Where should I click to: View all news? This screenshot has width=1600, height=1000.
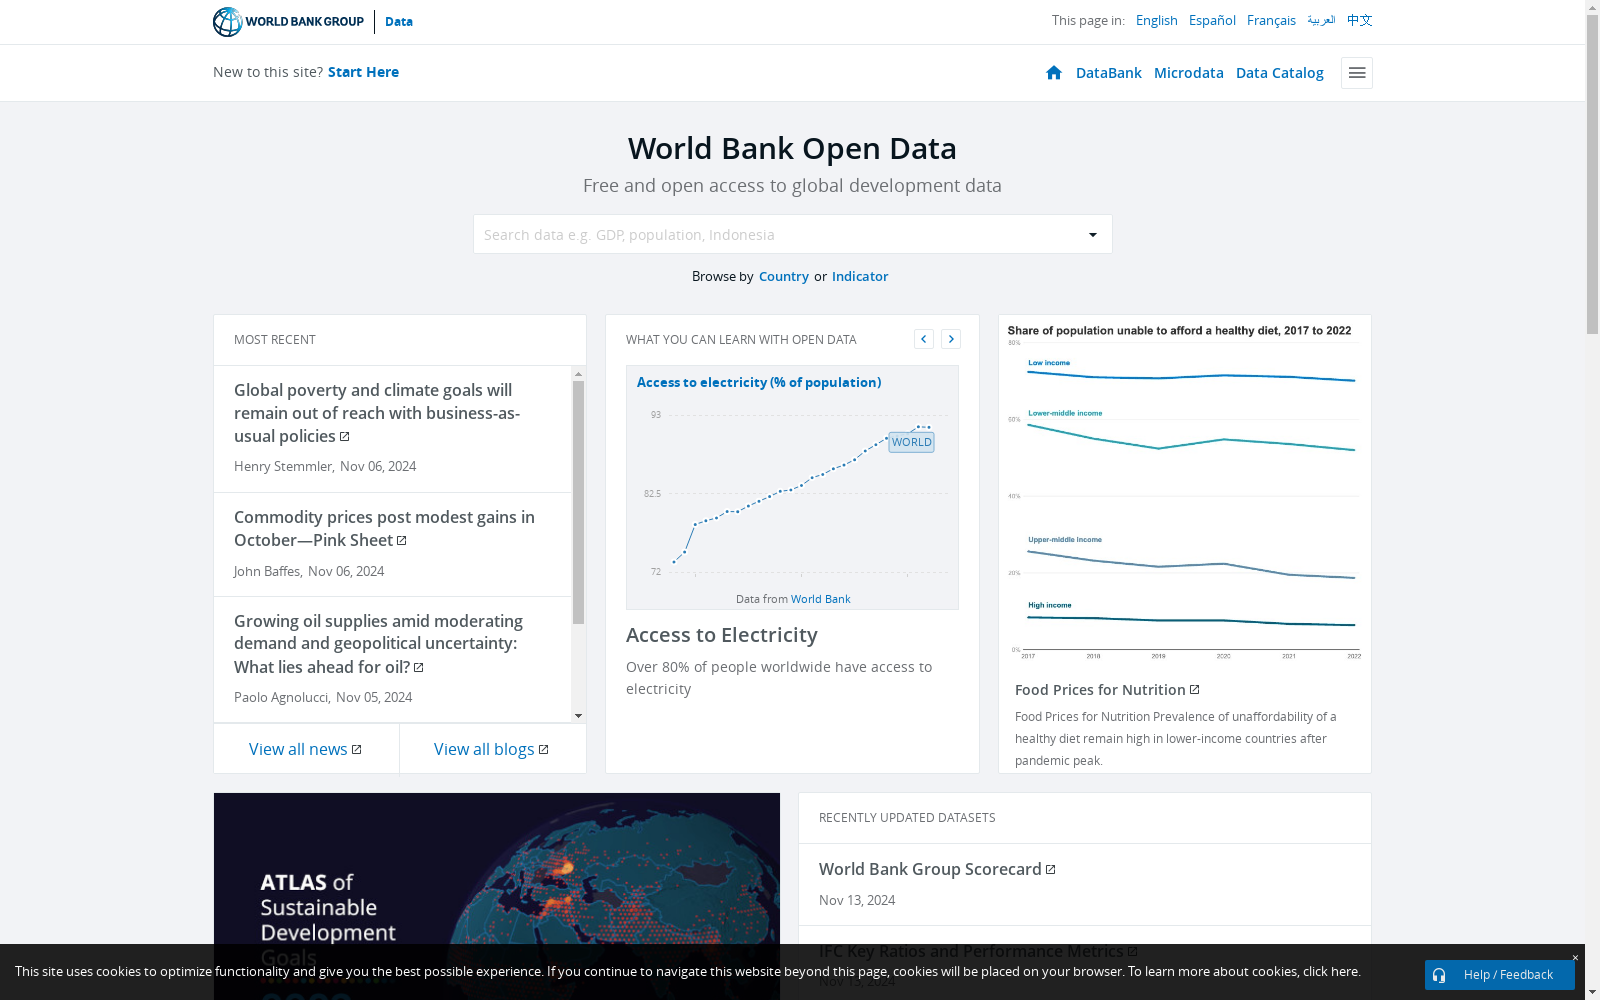click(x=298, y=749)
